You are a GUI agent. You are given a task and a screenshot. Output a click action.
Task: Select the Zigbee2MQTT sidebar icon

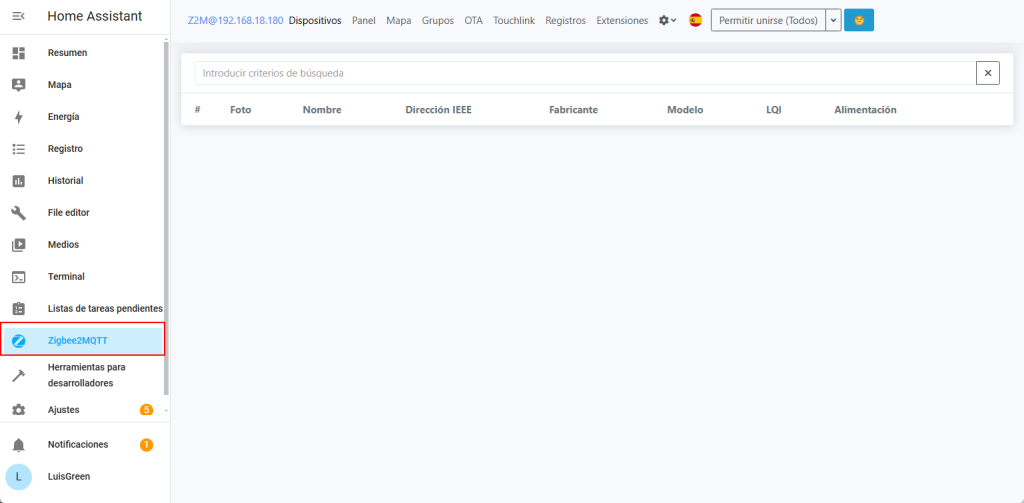pyautogui.click(x=18, y=340)
